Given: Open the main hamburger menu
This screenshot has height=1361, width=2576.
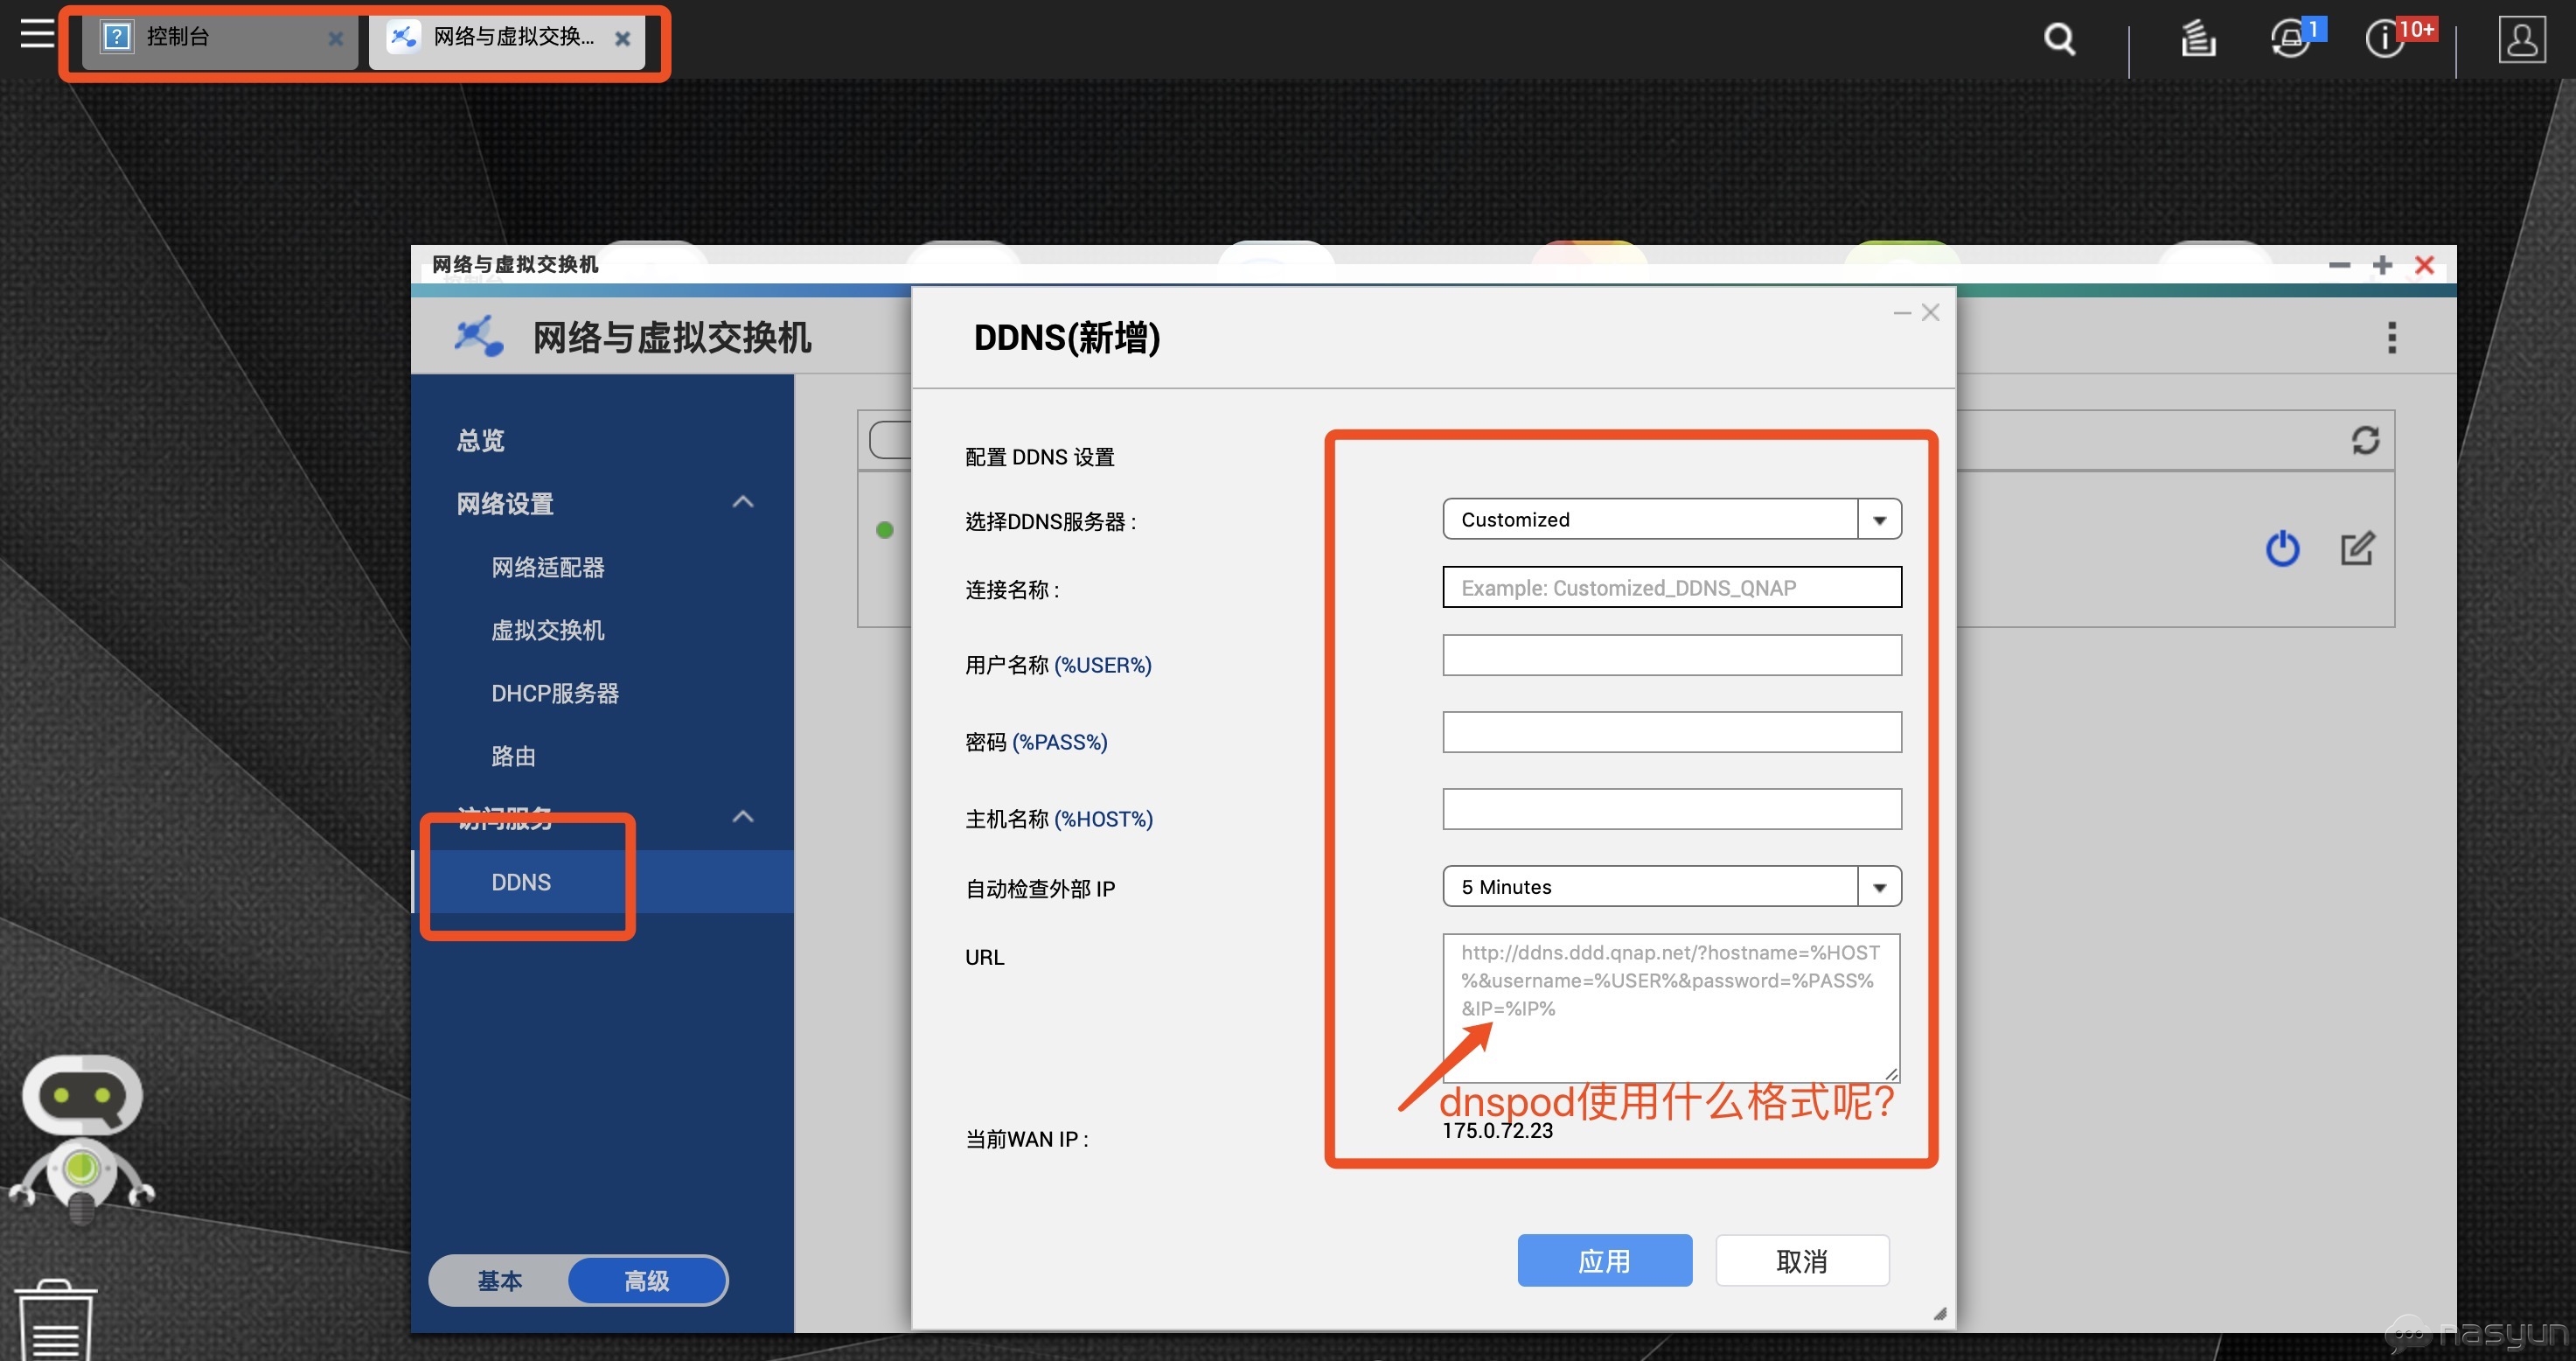Looking at the screenshot, I should click(37, 34).
